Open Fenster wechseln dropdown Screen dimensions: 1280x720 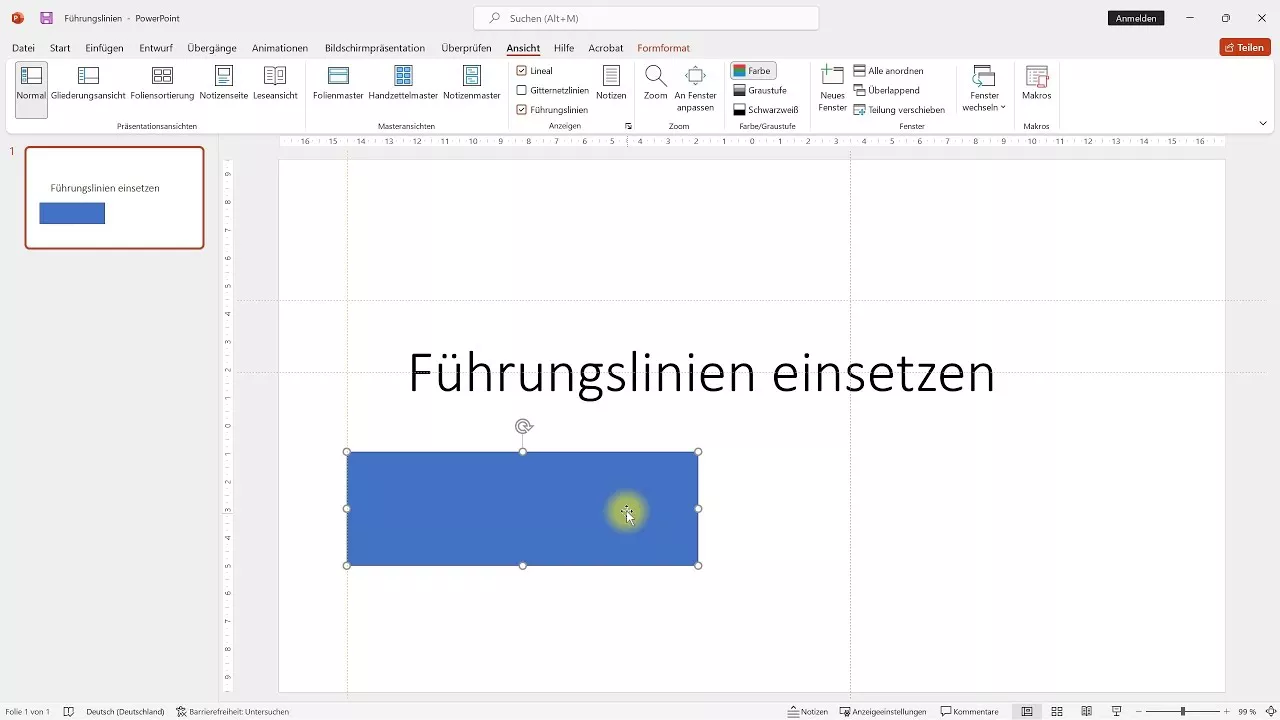click(984, 88)
